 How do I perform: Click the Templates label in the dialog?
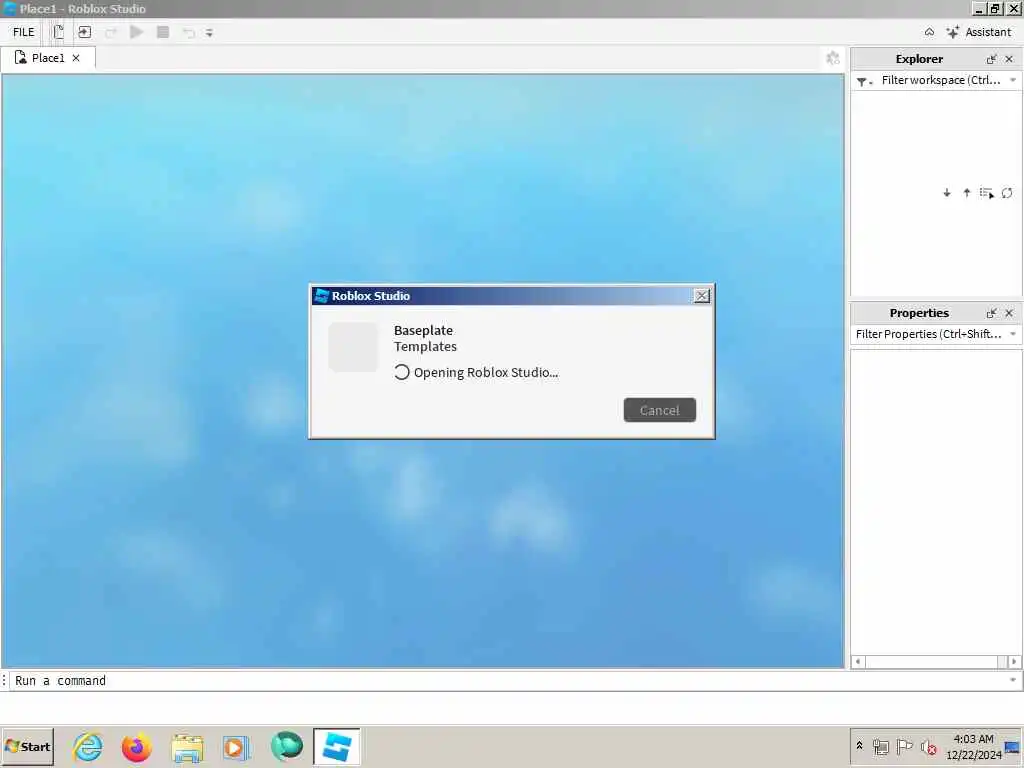[x=425, y=347]
